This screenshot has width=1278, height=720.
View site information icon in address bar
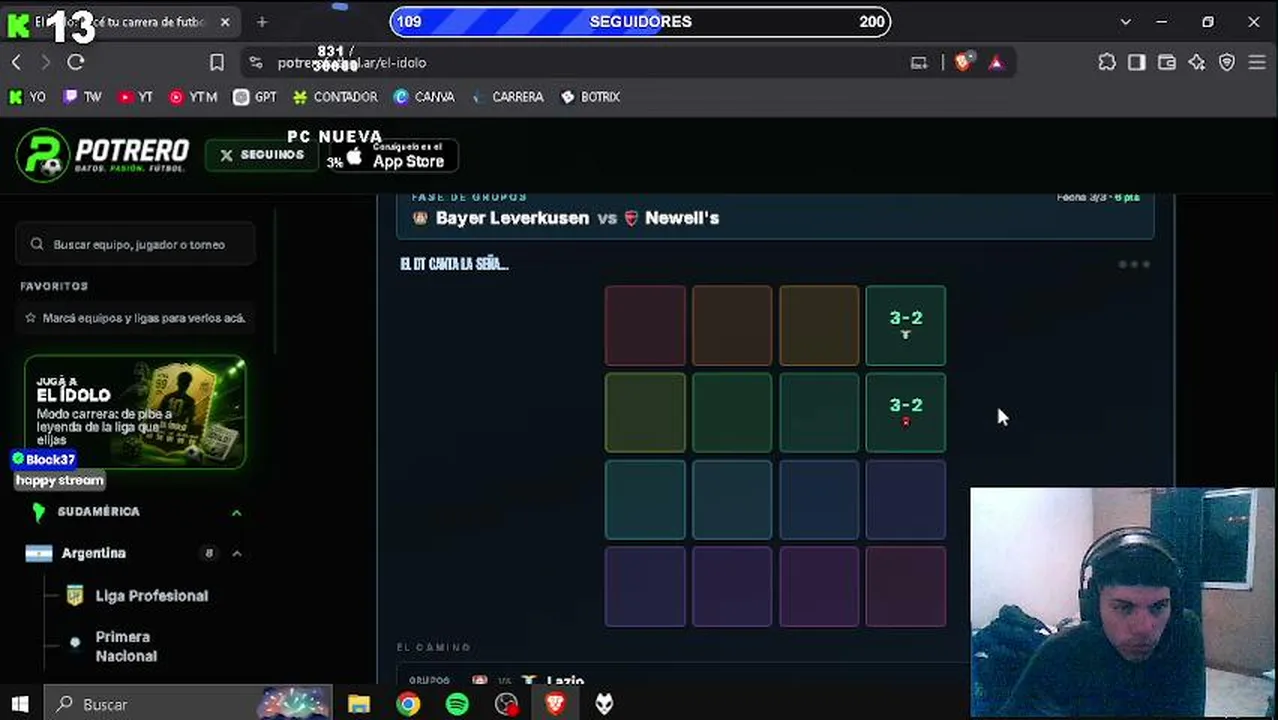tap(256, 62)
